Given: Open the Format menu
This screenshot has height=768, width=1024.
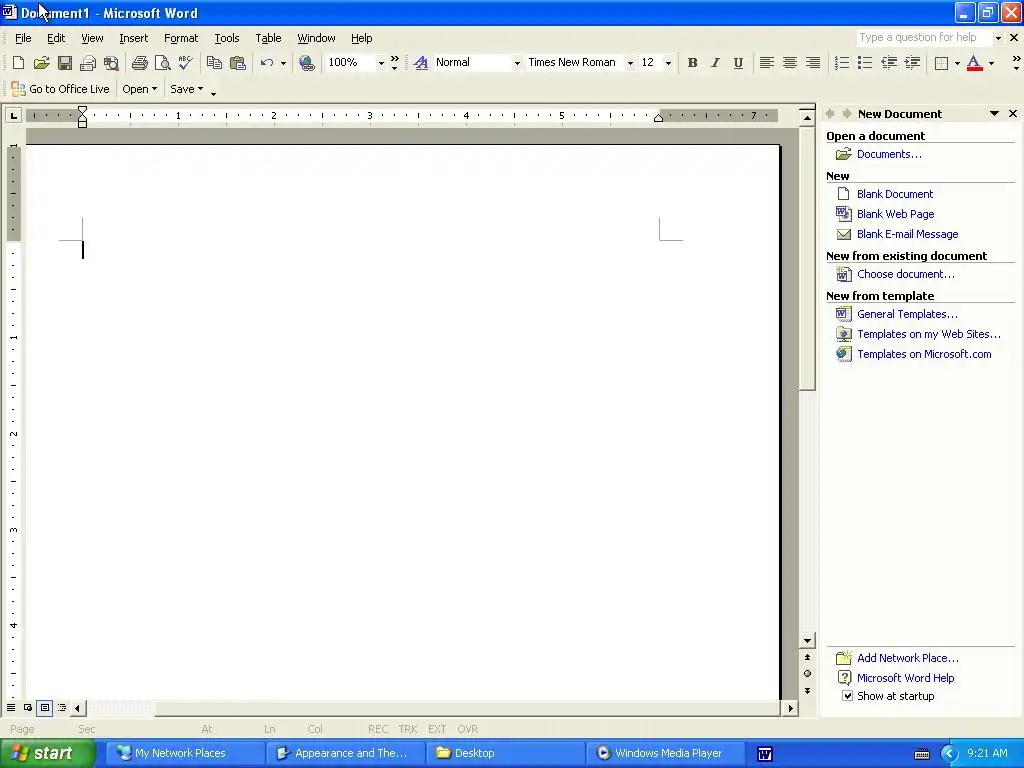Looking at the screenshot, I should (x=181, y=38).
